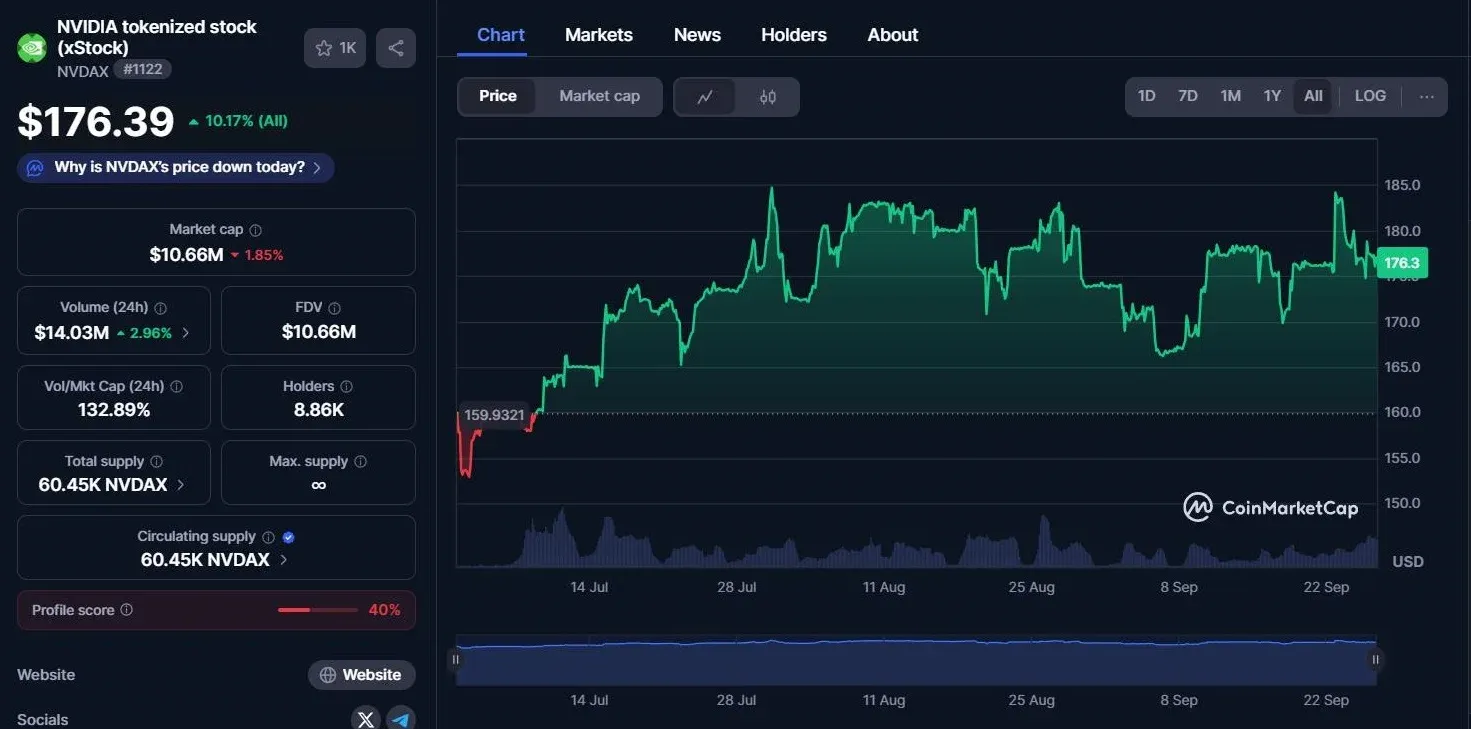Set chart range to All

(x=1313, y=96)
